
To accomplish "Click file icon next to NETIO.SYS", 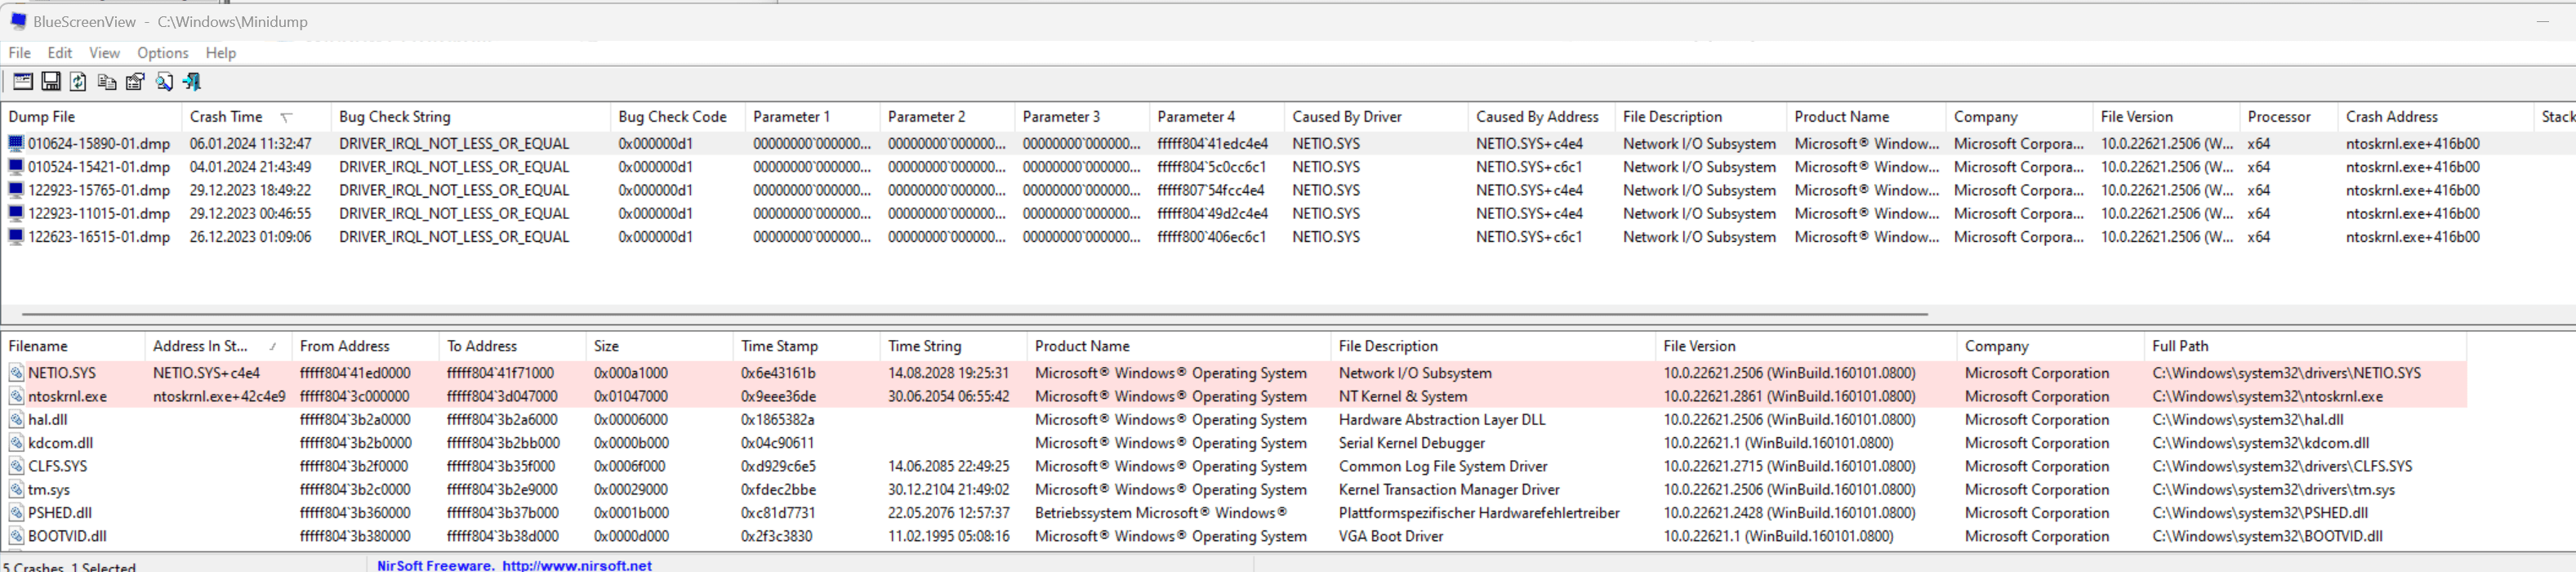I will (x=16, y=373).
